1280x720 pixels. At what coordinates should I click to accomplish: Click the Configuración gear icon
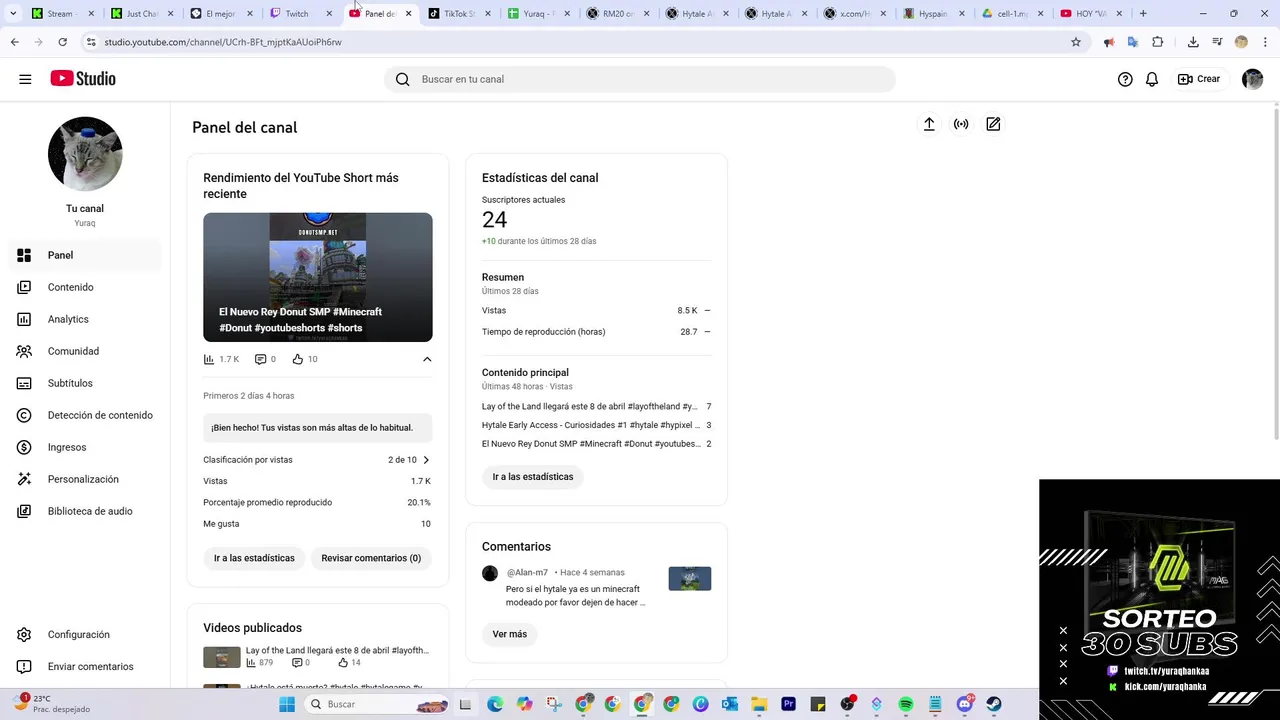tap(25, 635)
